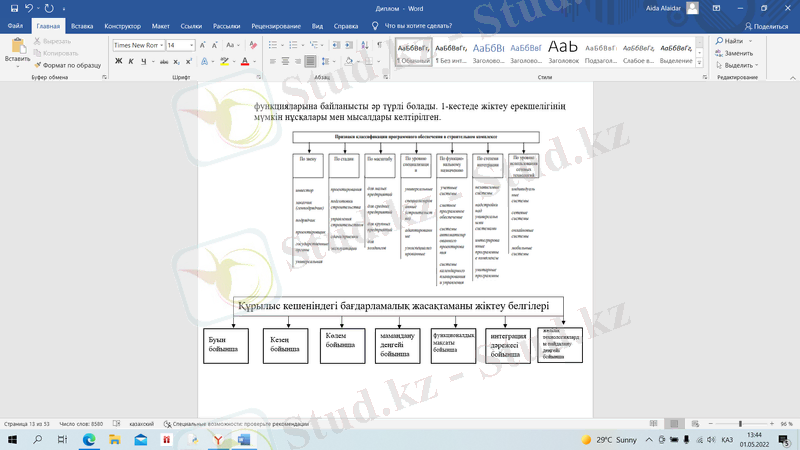The height and width of the screenshot is (450, 800).
Task: Align text left
Action: tap(273, 61)
